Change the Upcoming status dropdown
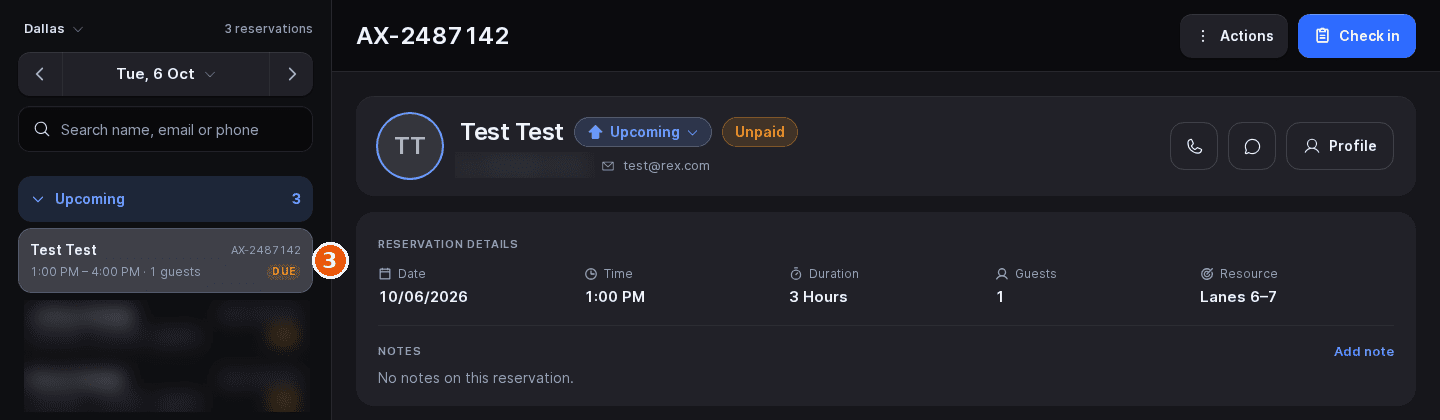This screenshot has width=1440, height=420. 643,132
